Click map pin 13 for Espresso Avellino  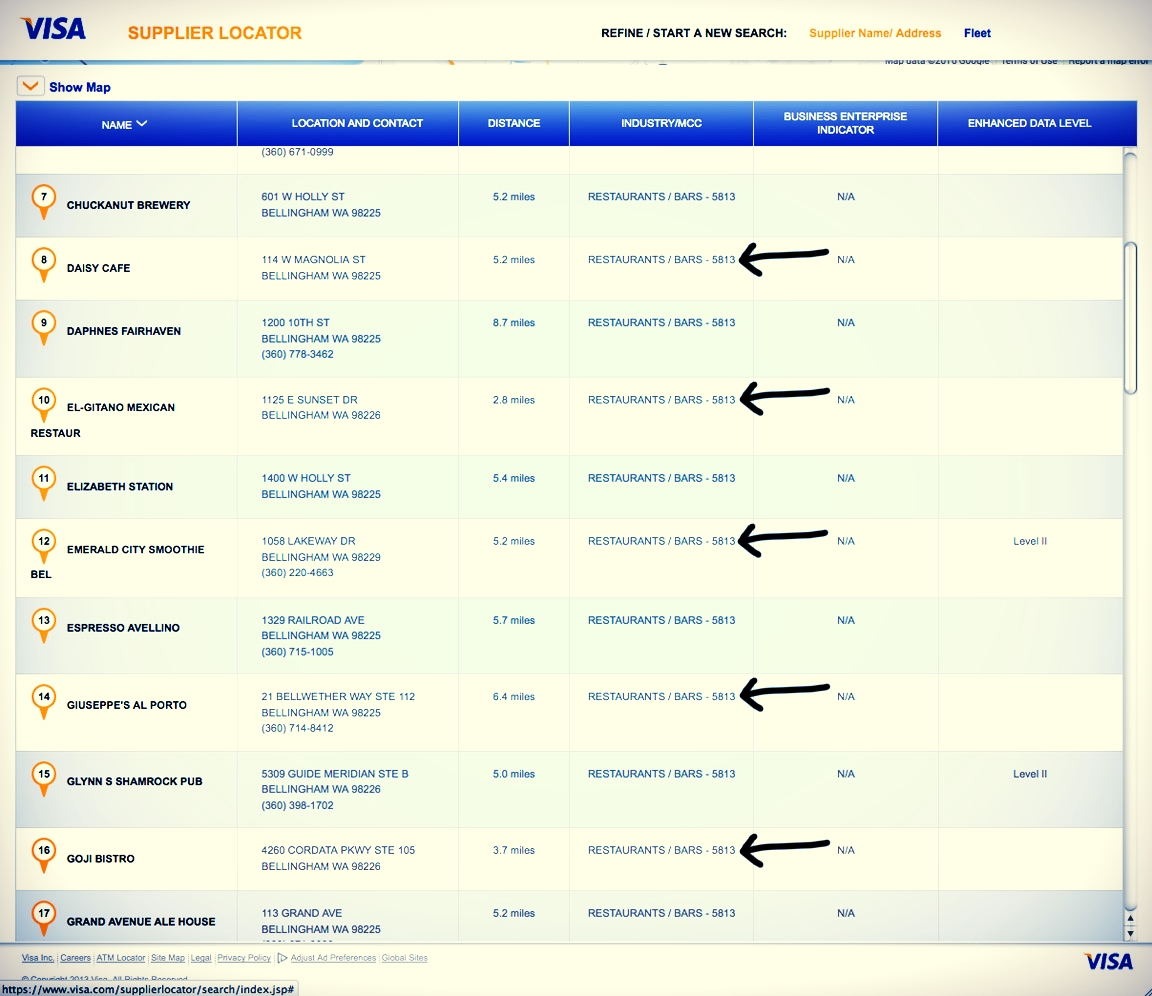[44, 626]
